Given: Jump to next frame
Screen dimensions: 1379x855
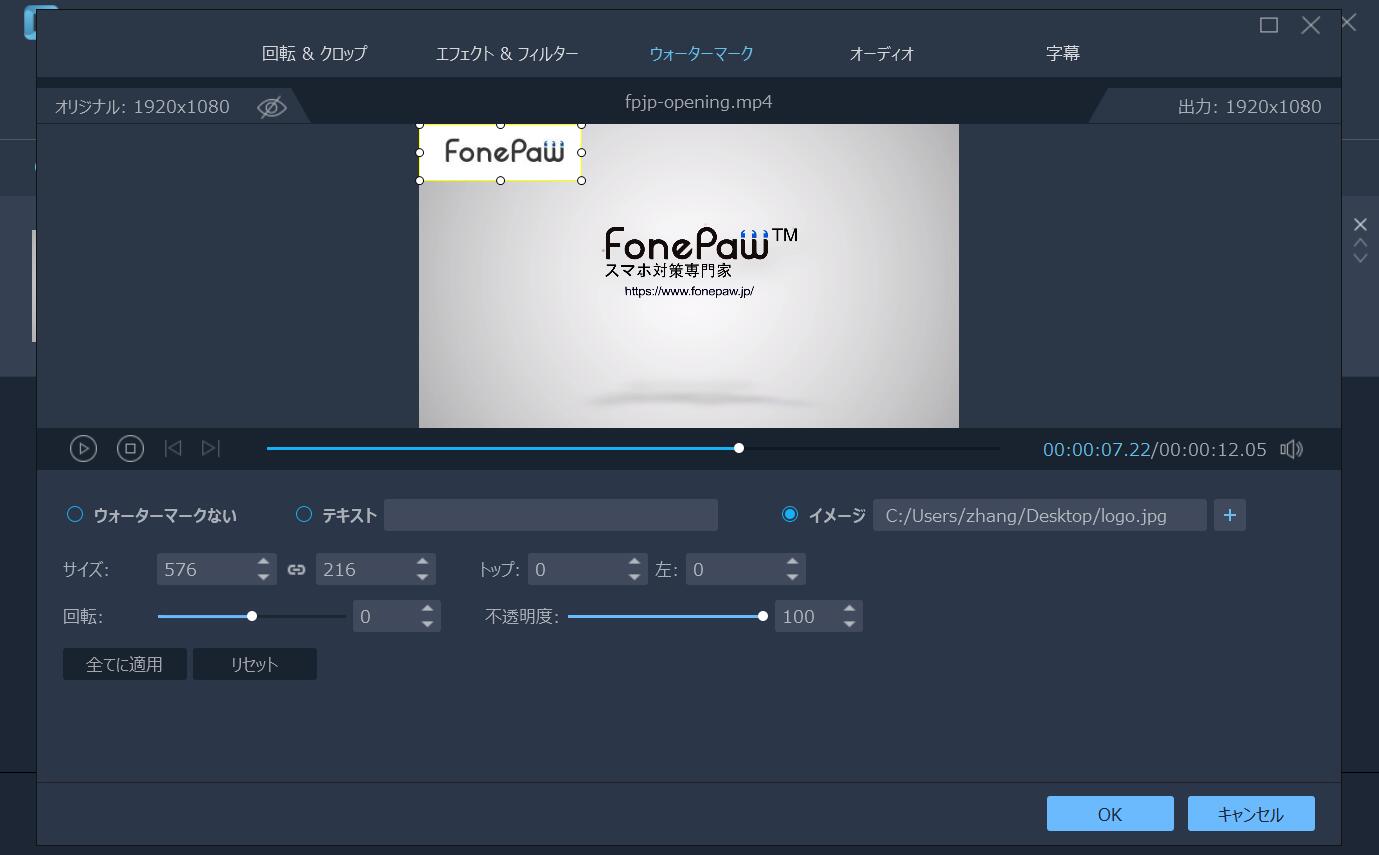Looking at the screenshot, I should (x=210, y=448).
